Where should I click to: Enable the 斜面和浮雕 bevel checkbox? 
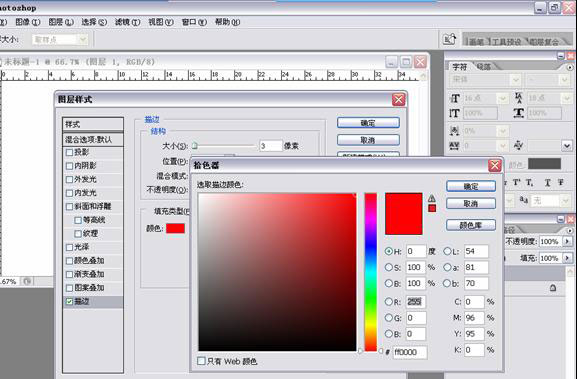click(x=69, y=206)
